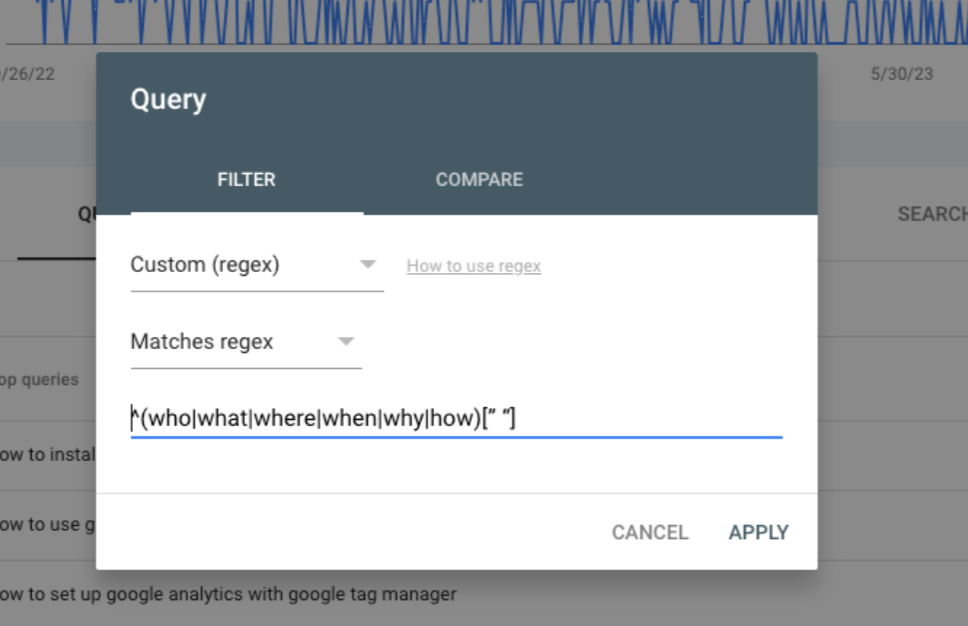Apply the query filter

758,532
